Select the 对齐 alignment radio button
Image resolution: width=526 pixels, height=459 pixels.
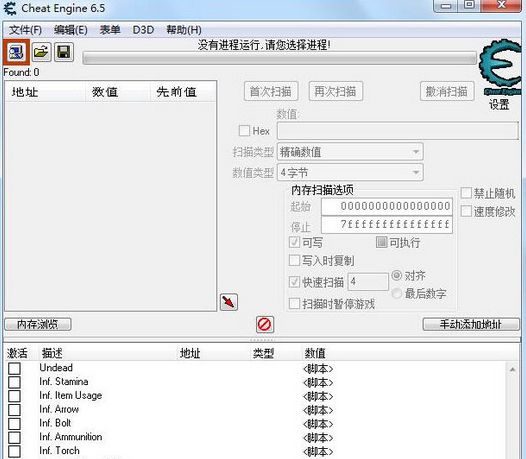(x=397, y=275)
